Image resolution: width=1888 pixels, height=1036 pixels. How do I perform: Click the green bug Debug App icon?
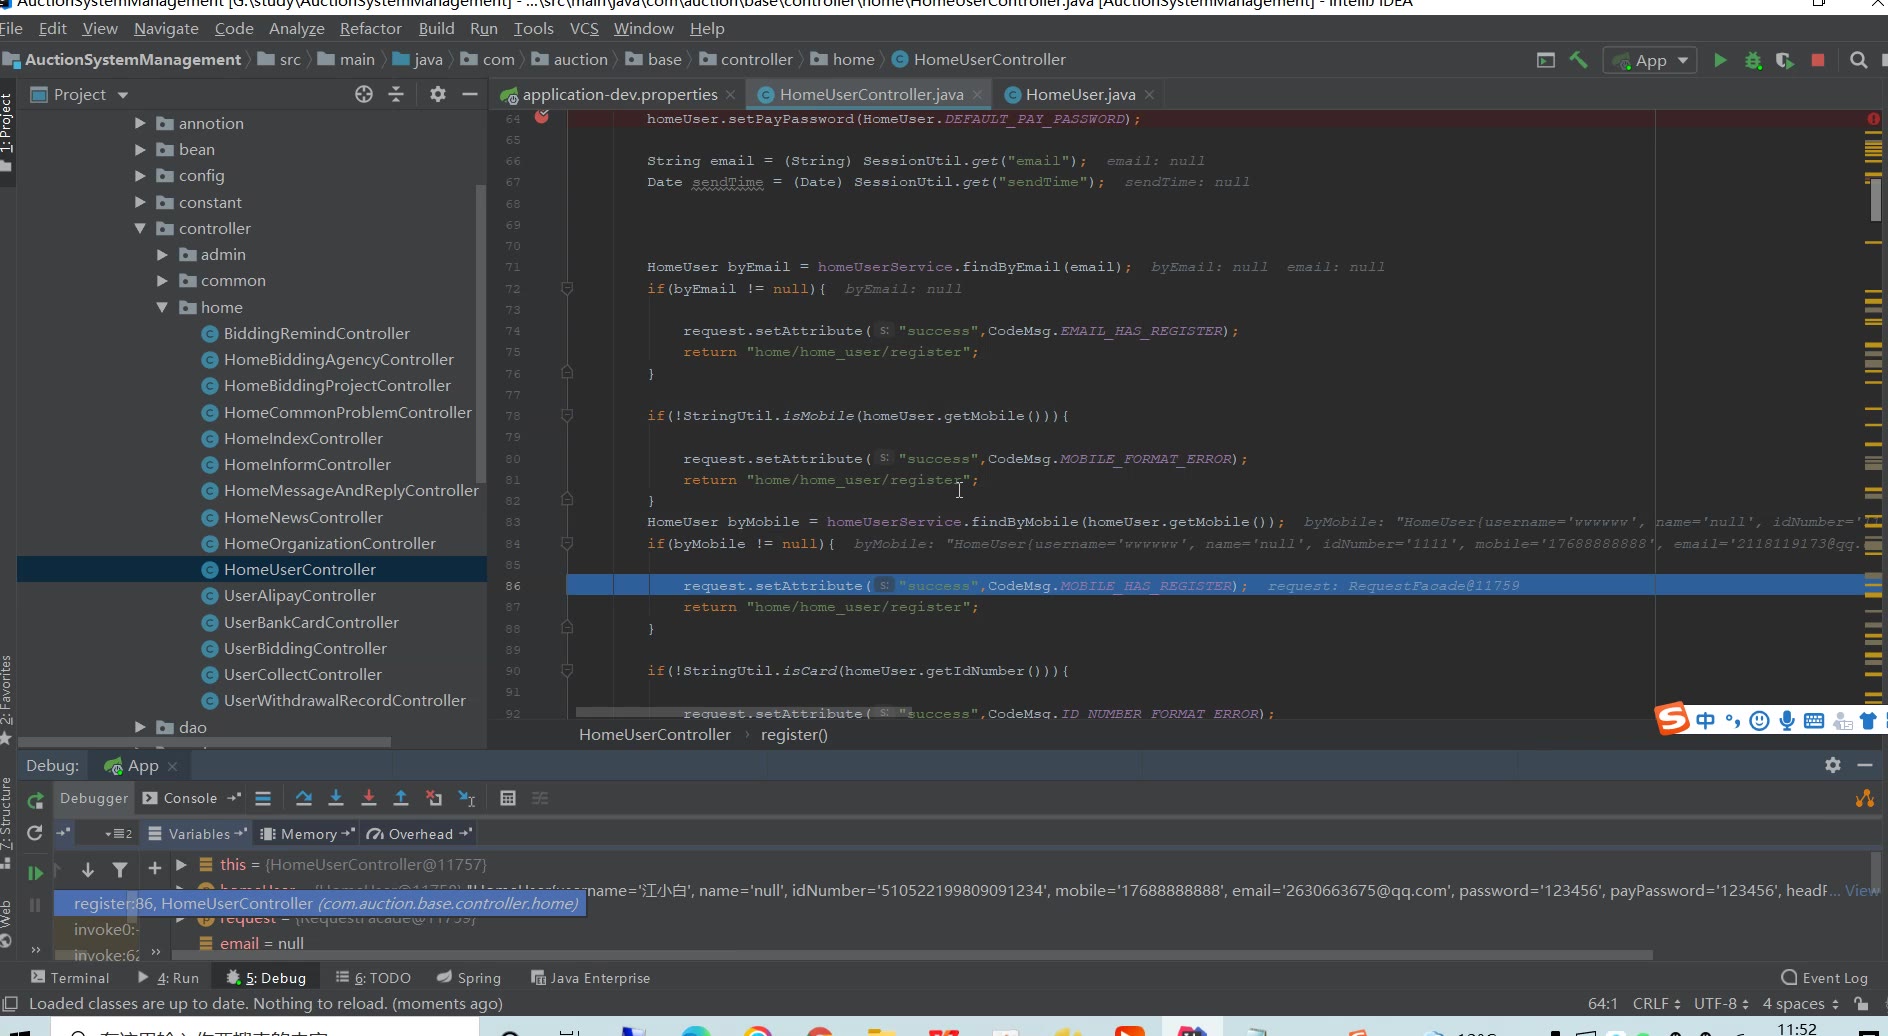pyautogui.click(x=1753, y=60)
